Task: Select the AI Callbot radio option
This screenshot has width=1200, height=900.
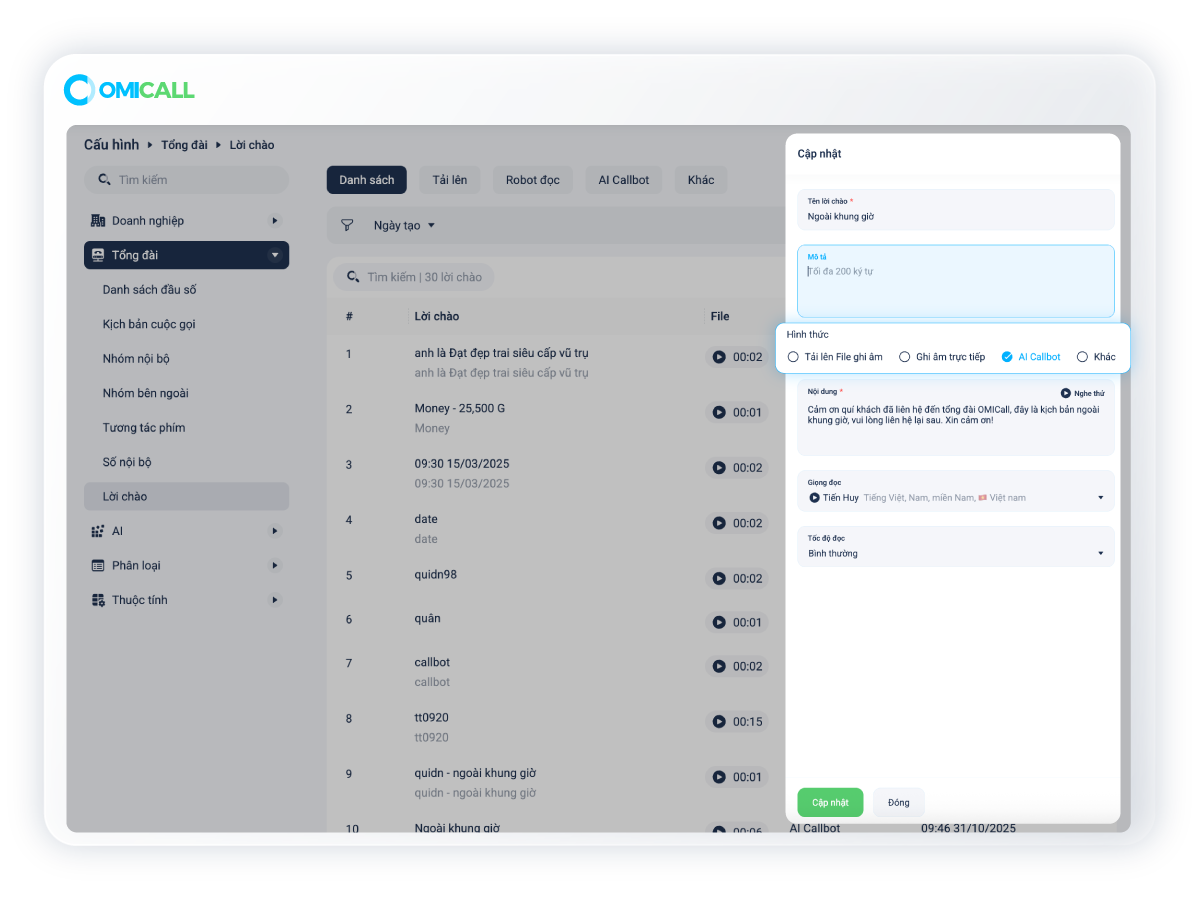Action: (1007, 357)
